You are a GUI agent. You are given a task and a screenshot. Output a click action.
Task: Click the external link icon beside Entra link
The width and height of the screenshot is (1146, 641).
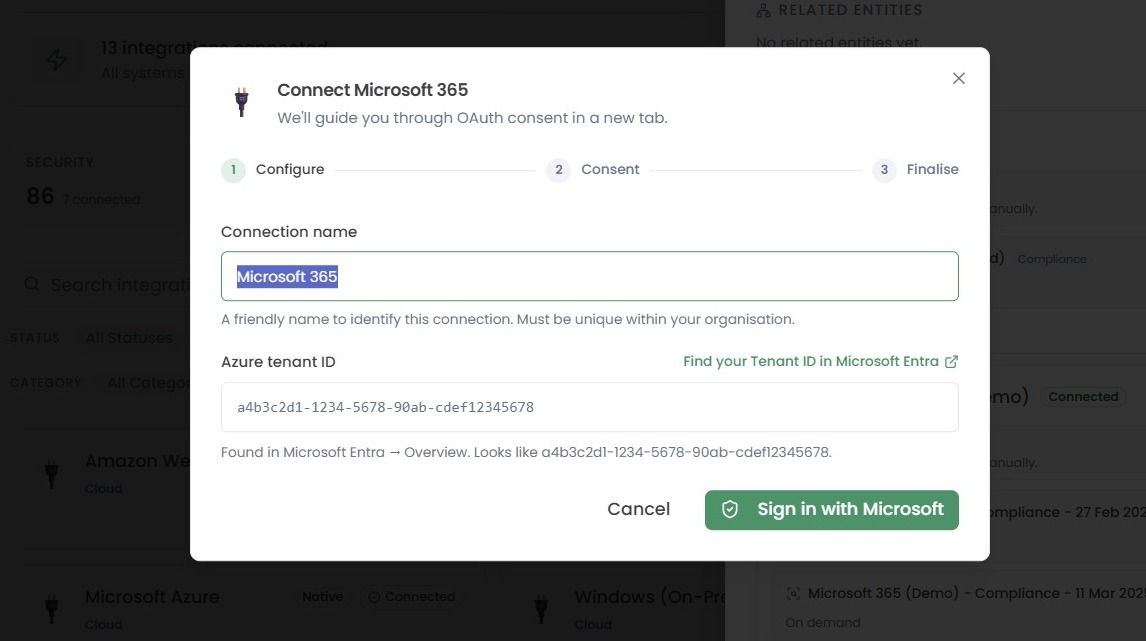(951, 362)
